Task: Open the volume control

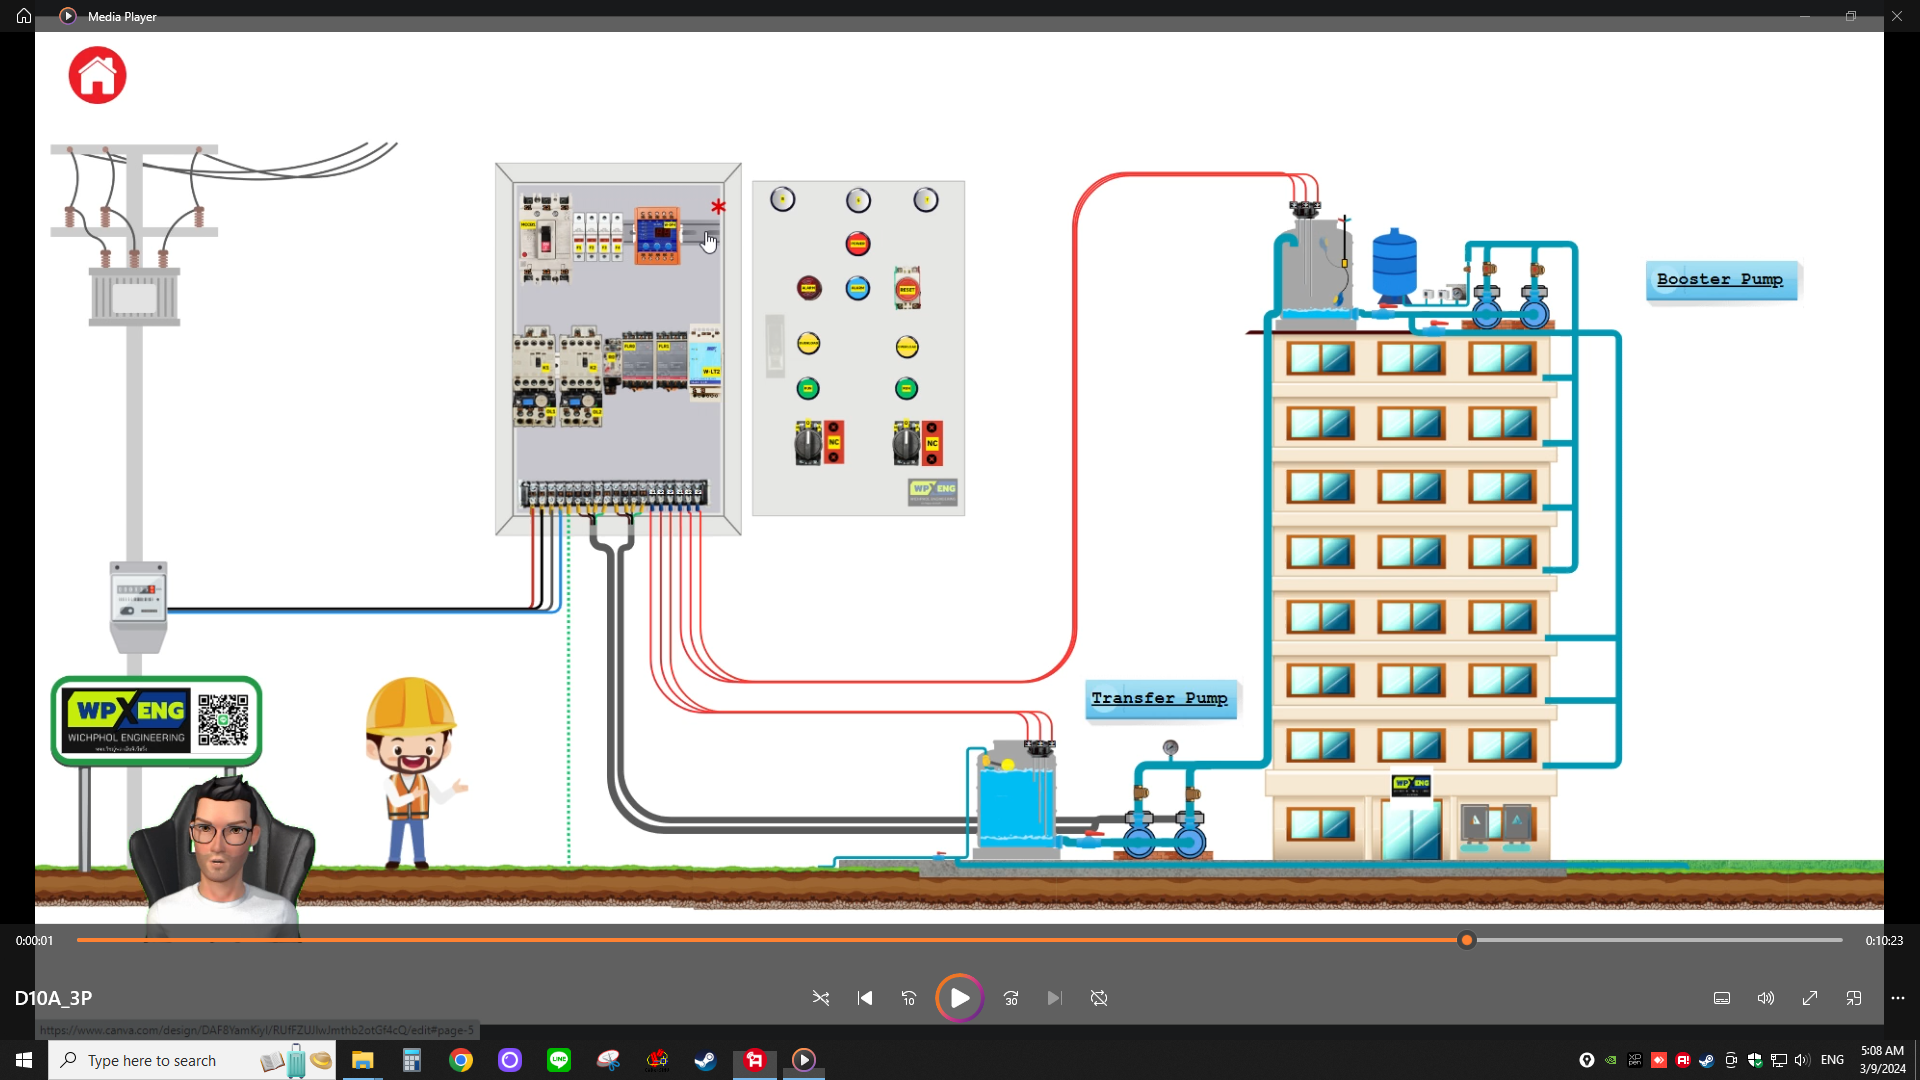Action: [1766, 998]
